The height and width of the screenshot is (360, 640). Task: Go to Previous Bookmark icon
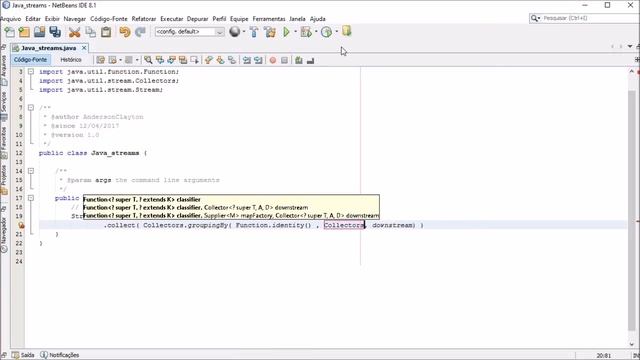(x=209, y=60)
